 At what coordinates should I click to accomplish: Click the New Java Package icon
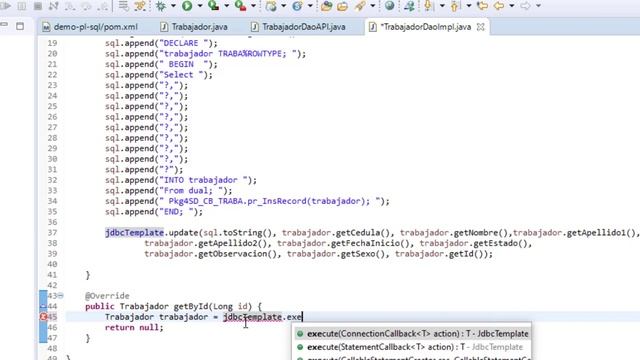[271, 6]
